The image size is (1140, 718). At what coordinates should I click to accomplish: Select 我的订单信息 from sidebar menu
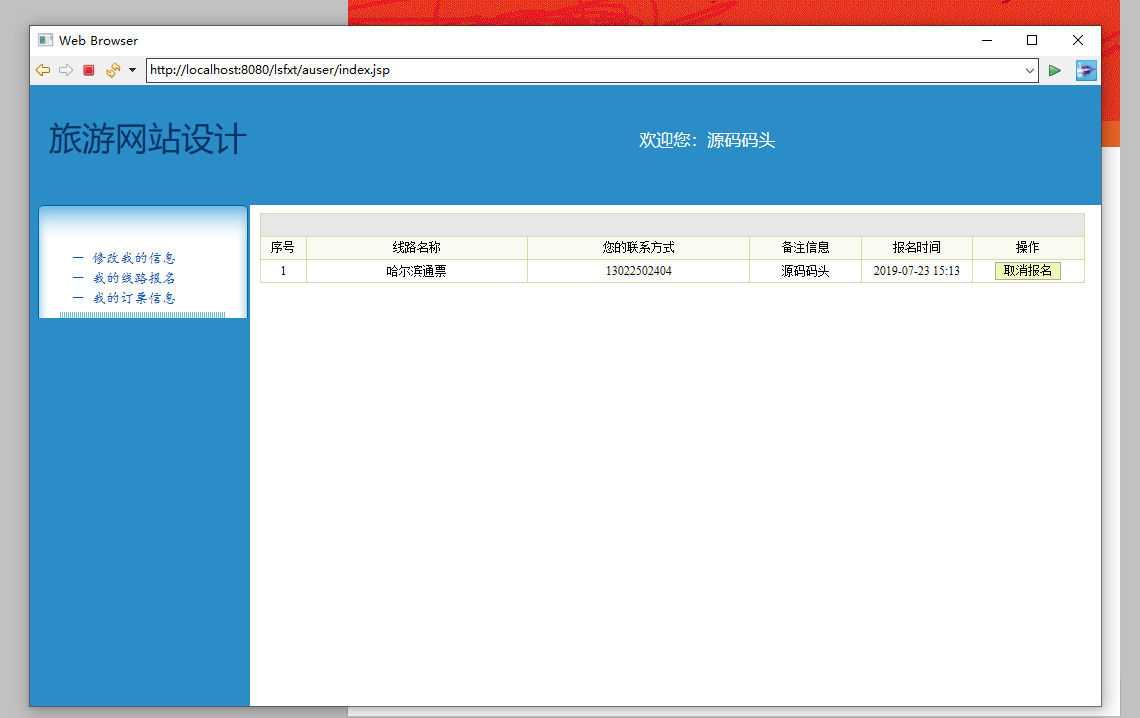click(134, 298)
